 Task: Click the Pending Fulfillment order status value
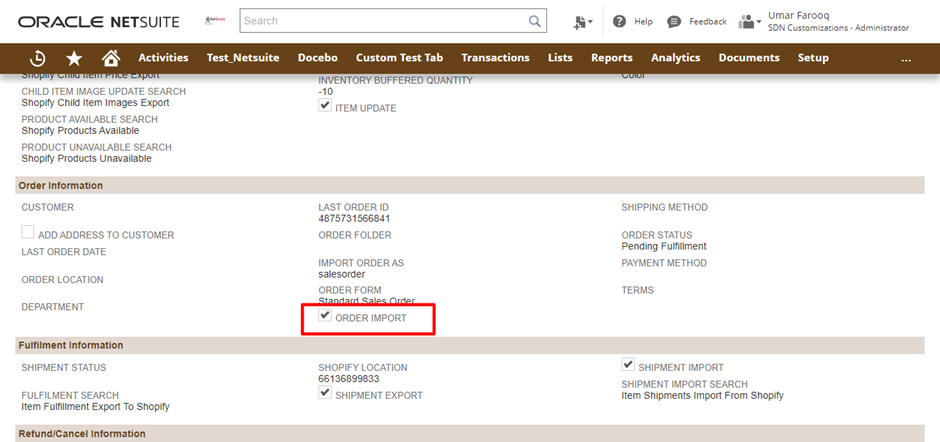664,246
